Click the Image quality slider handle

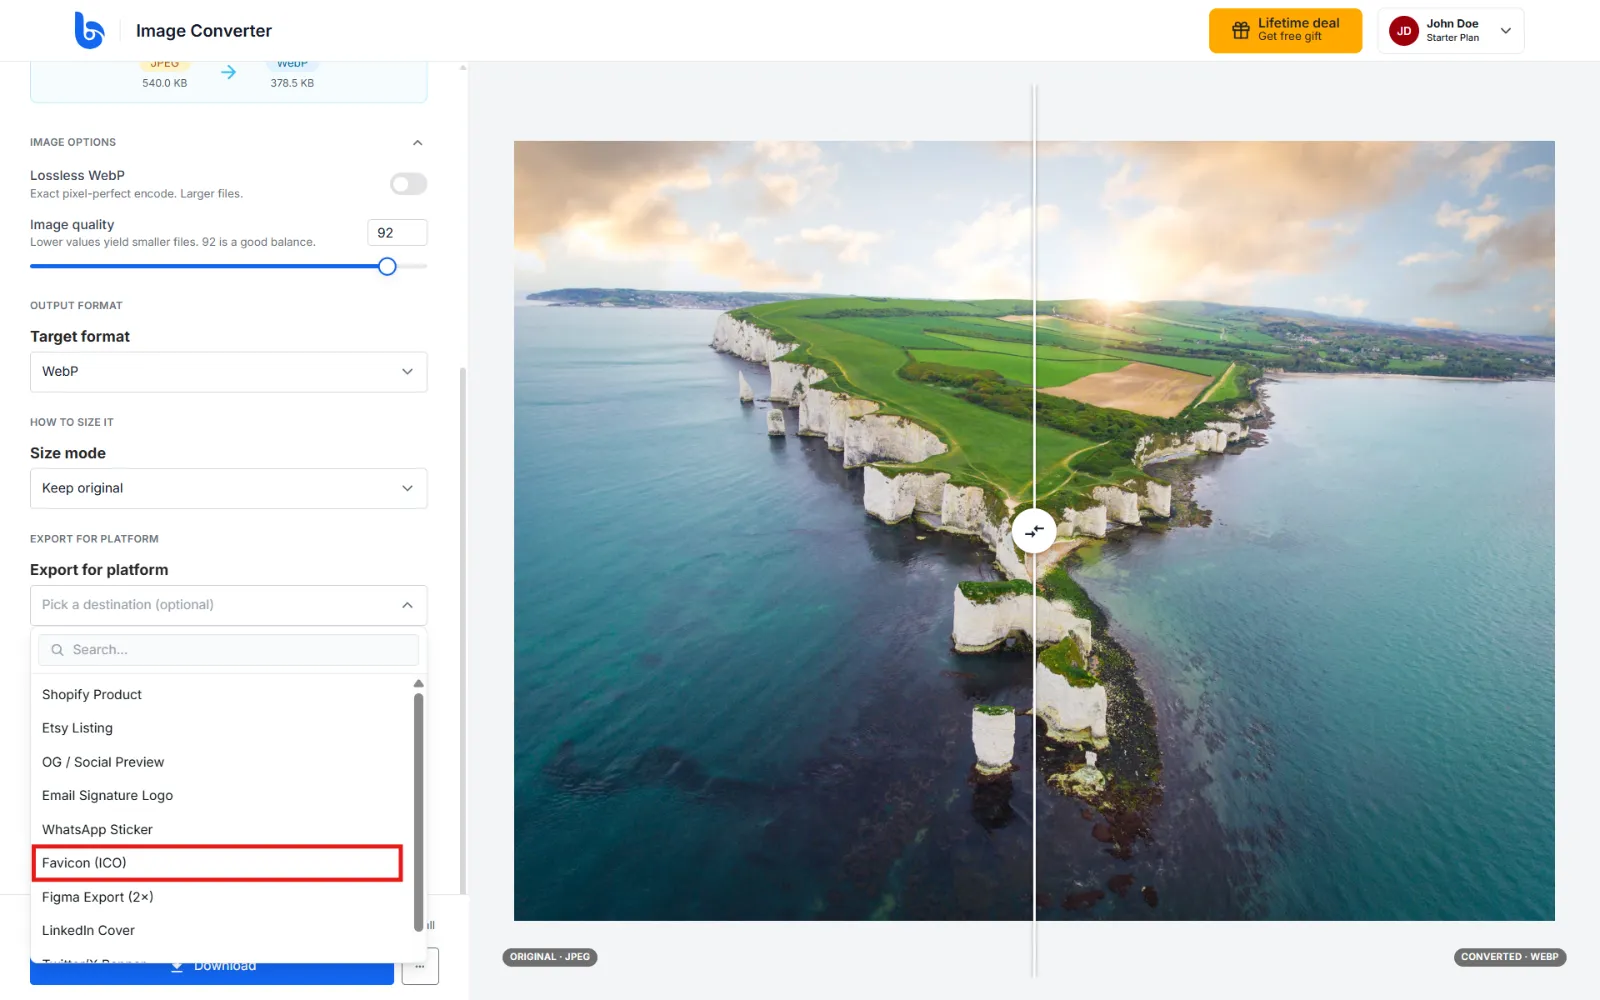387,266
